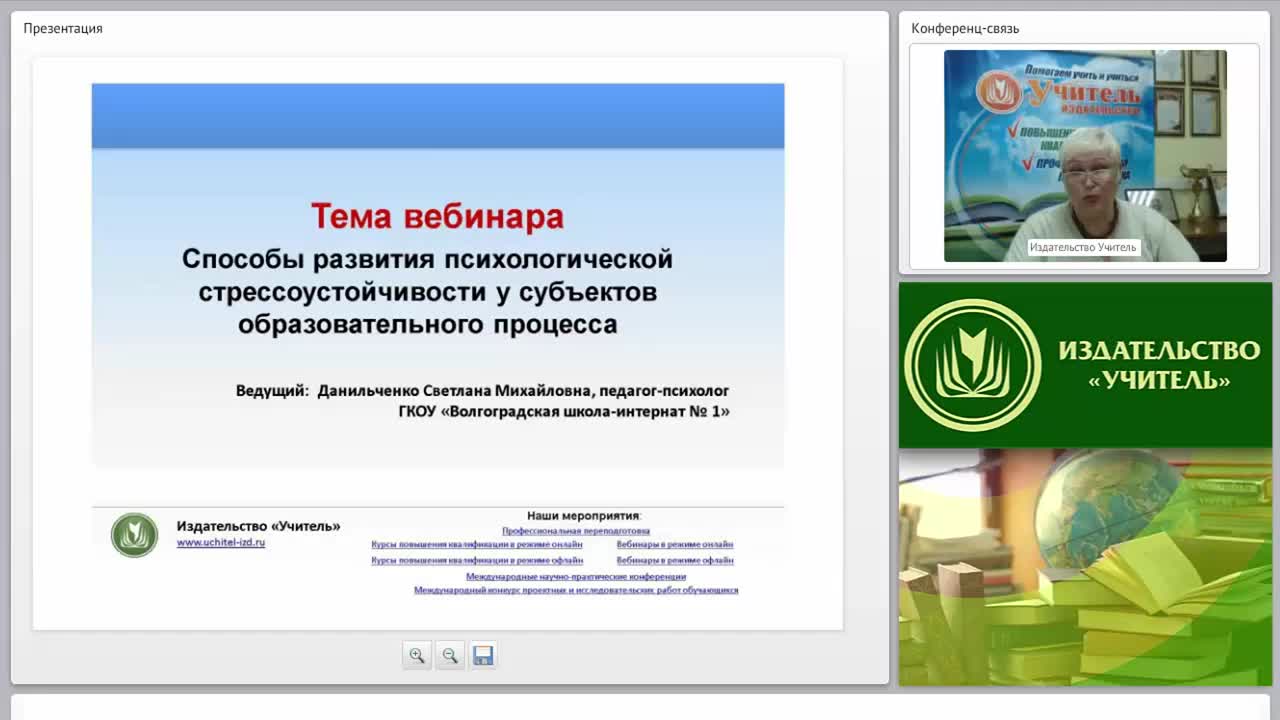Zoom in on the presentation slide
Screen dimensions: 1280x720
[x=417, y=656]
